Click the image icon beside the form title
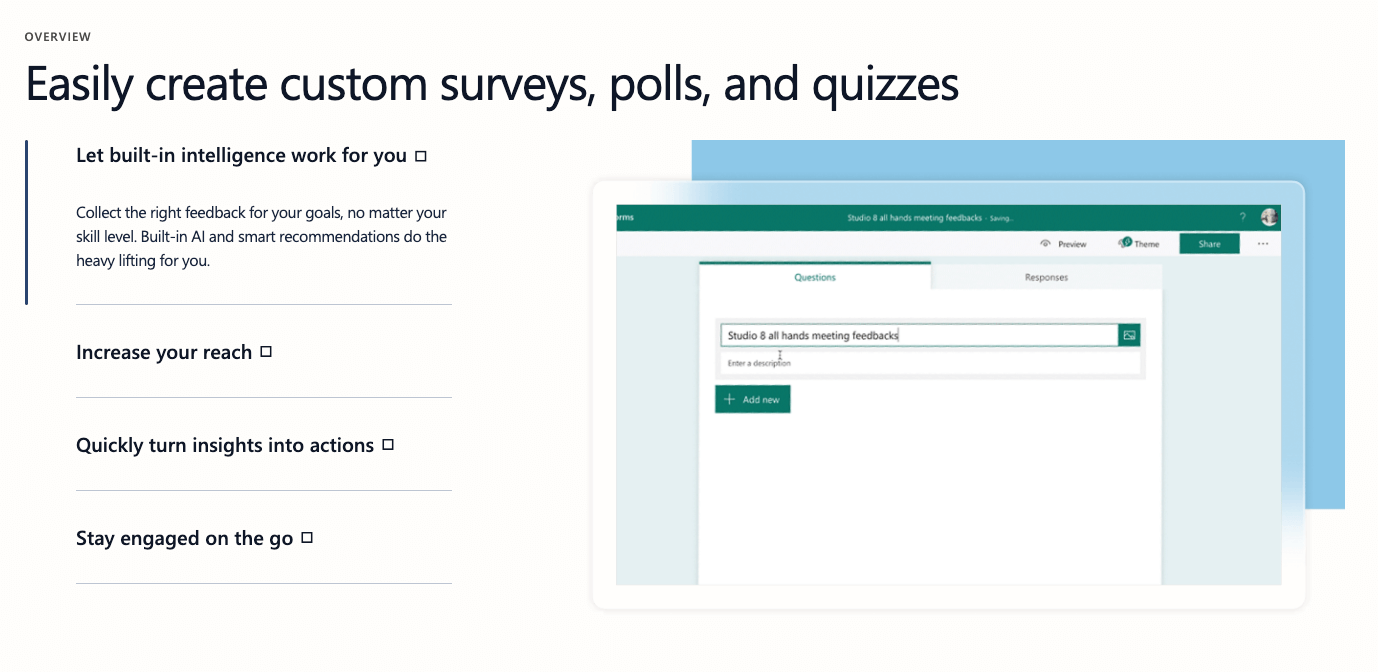1378x672 pixels. [x=1128, y=335]
